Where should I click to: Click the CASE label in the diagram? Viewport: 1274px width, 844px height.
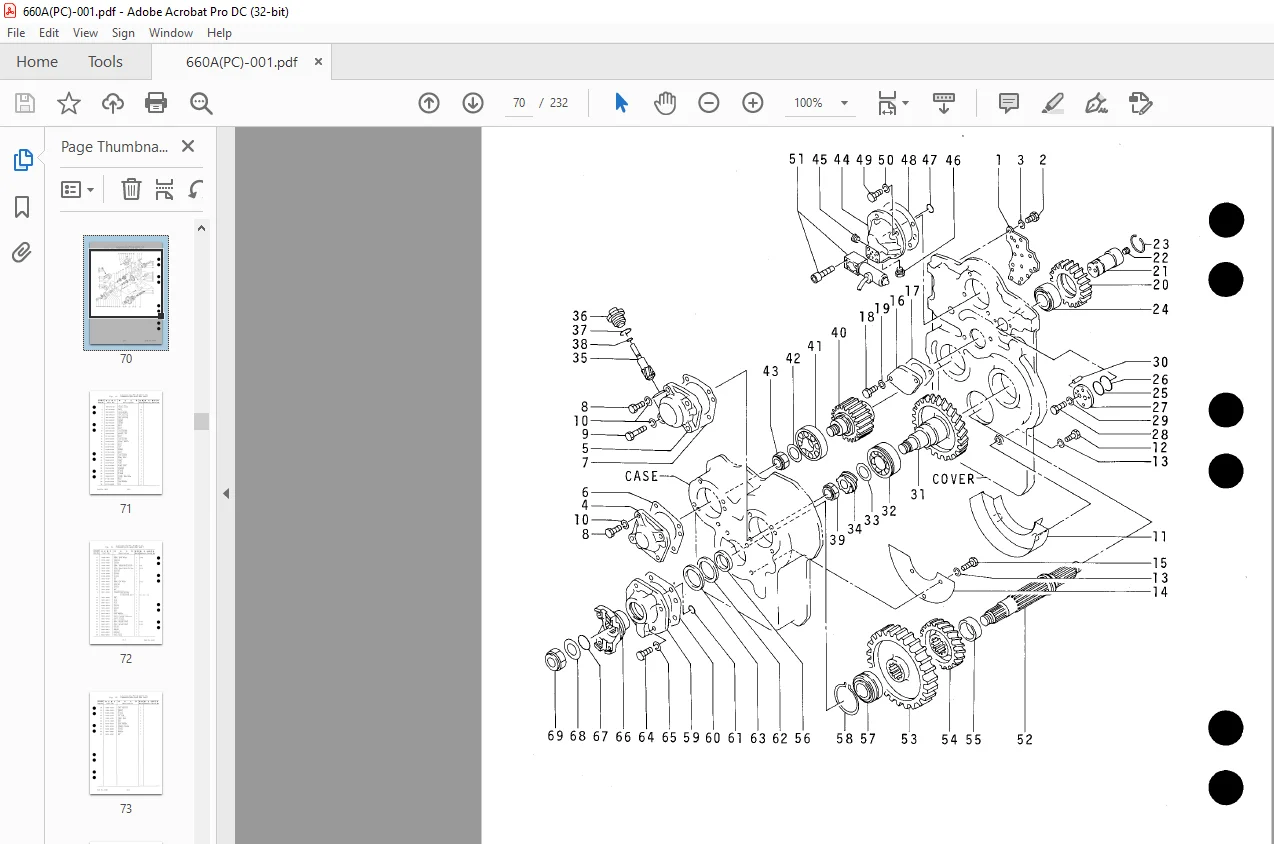(x=641, y=477)
